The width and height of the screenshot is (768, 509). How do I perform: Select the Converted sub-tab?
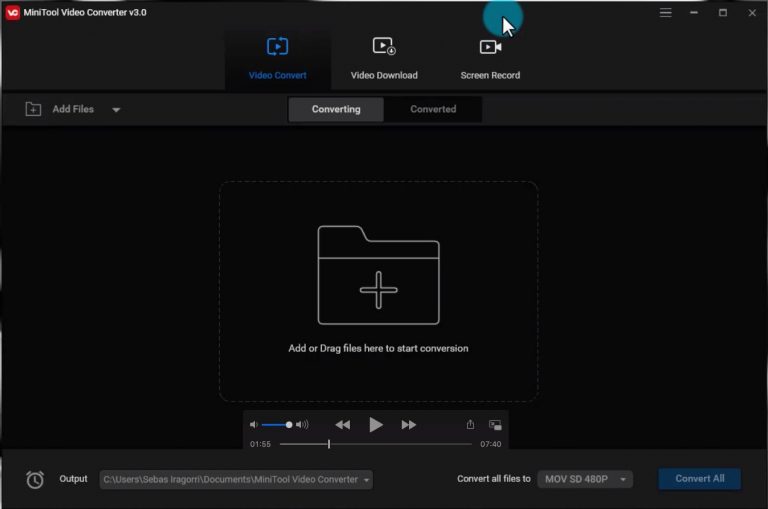[433, 109]
